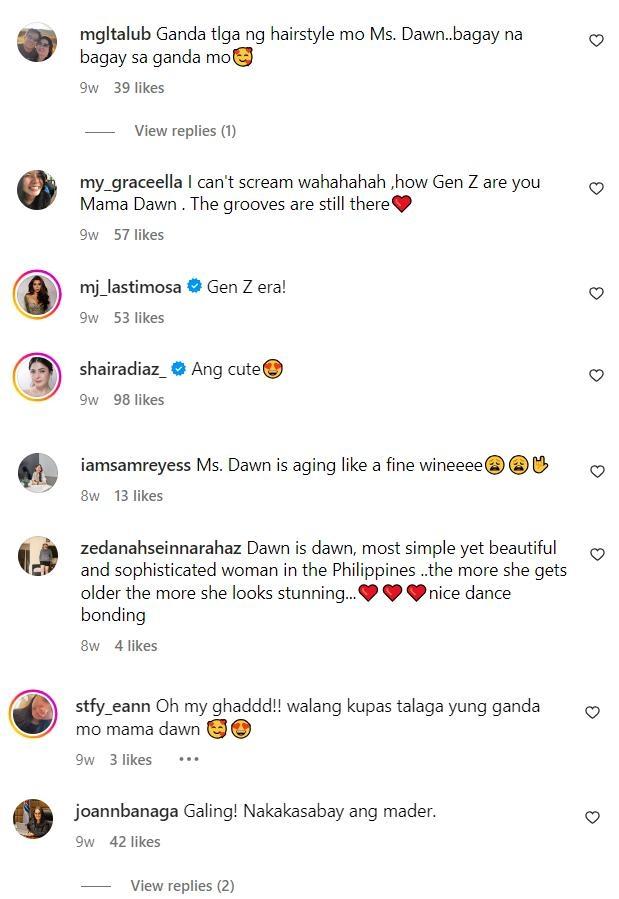
Task: Expand View replies (1) under mgltalub
Action: [x=185, y=131]
